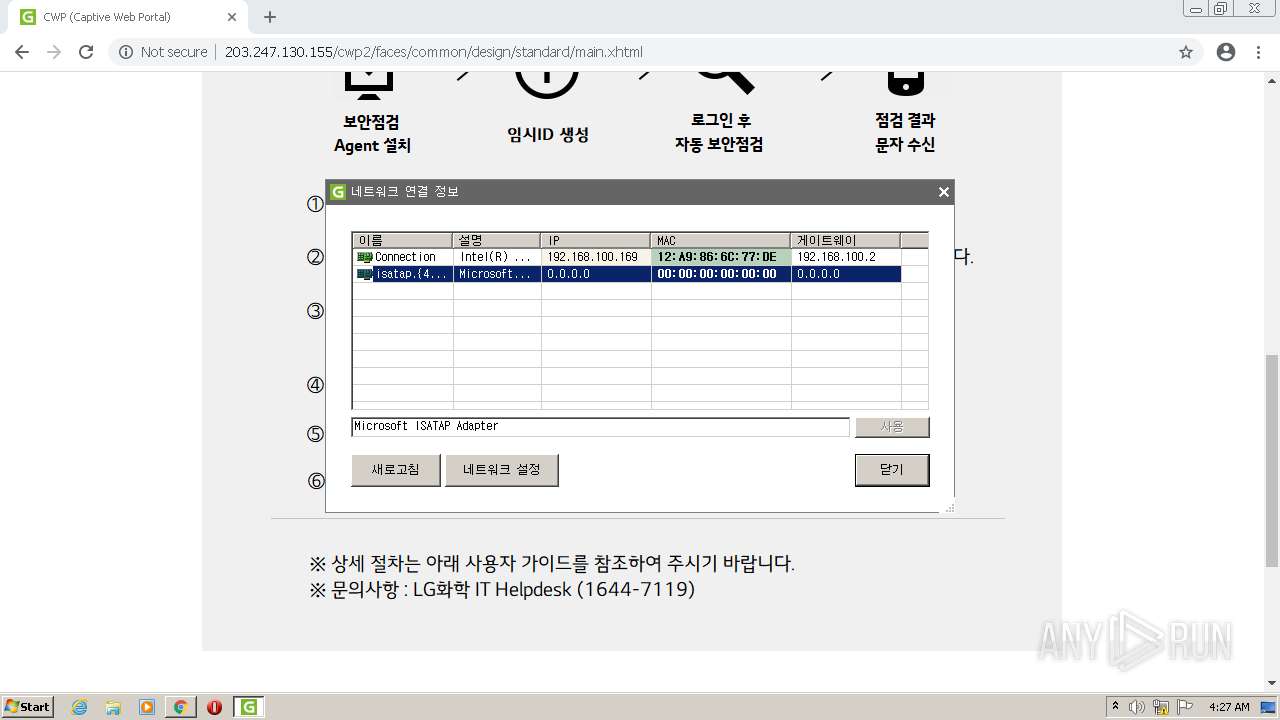This screenshot has width=1280, height=720.
Task: Click the 새로고침 refresh button
Action: (x=395, y=470)
